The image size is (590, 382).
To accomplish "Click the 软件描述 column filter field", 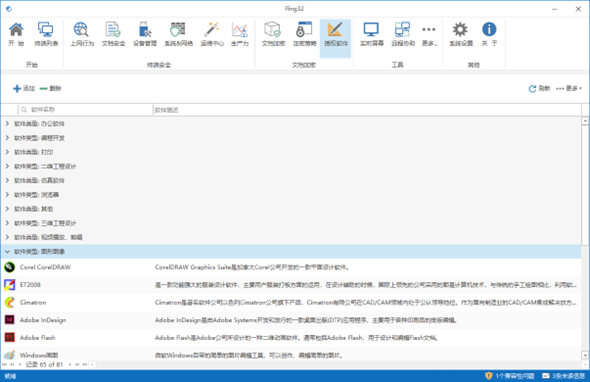I will coord(367,110).
